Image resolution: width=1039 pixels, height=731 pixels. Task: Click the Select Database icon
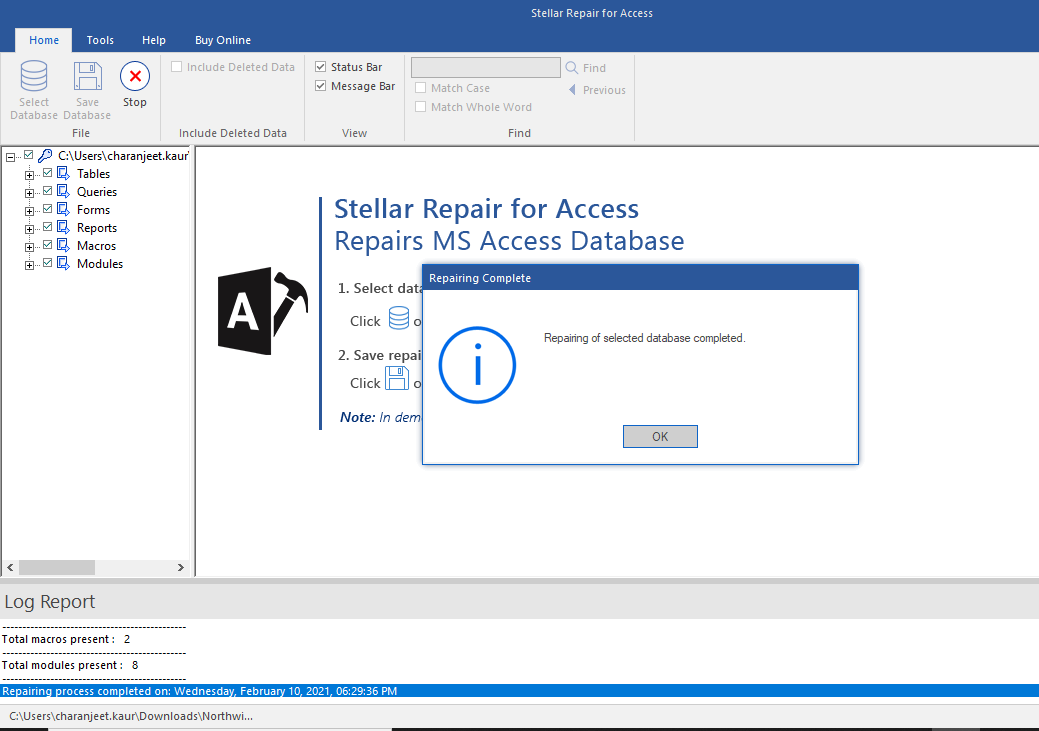34,76
